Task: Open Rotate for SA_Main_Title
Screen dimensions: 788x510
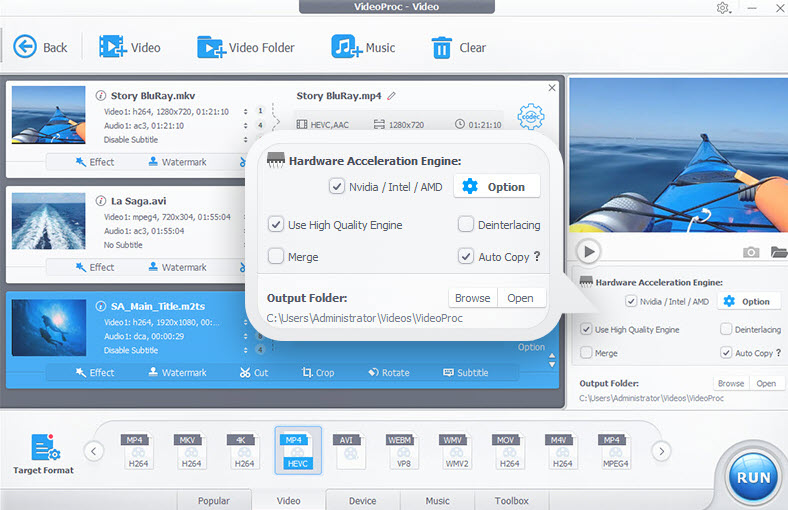Action: [x=389, y=372]
